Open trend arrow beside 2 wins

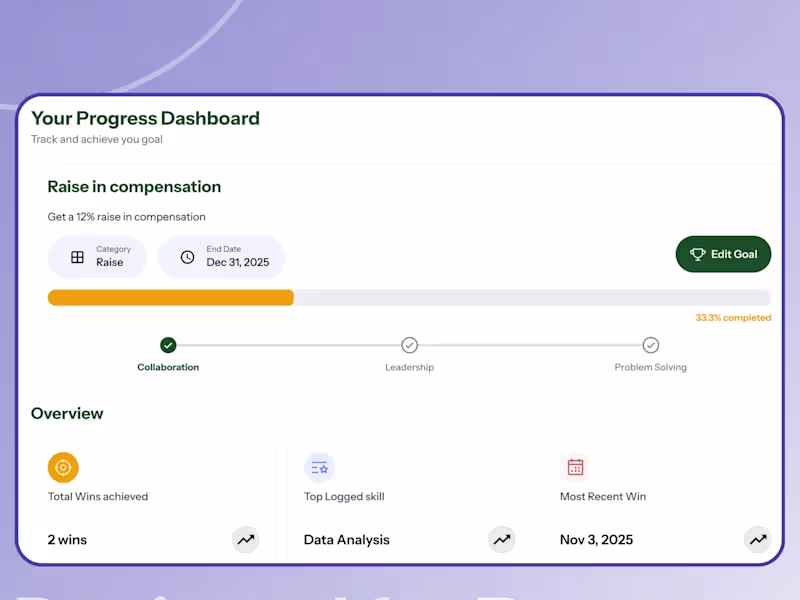246,539
